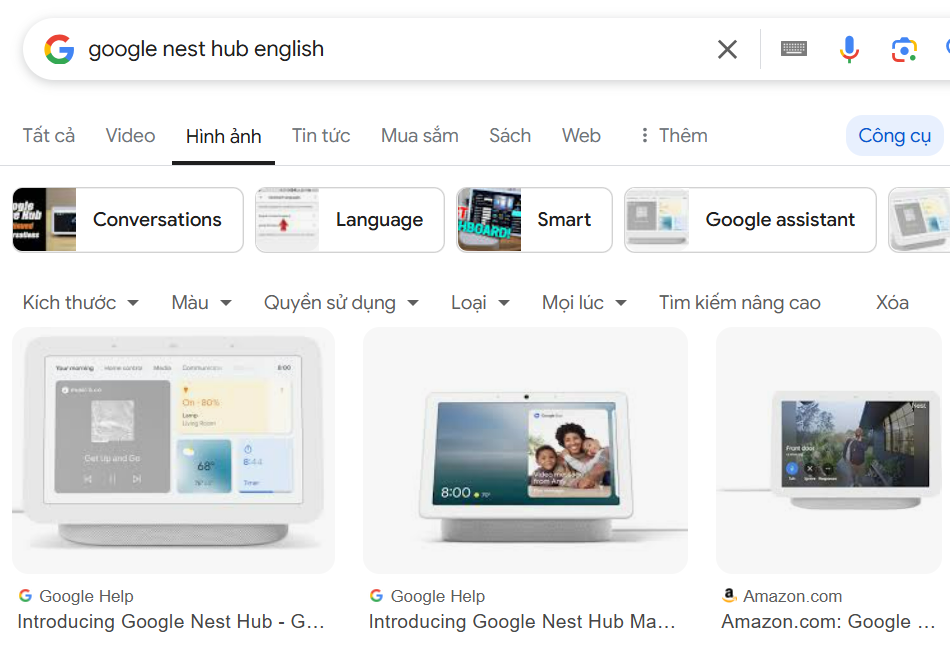
Task: Click the three-dot Thêm menu icon
Action: point(645,135)
